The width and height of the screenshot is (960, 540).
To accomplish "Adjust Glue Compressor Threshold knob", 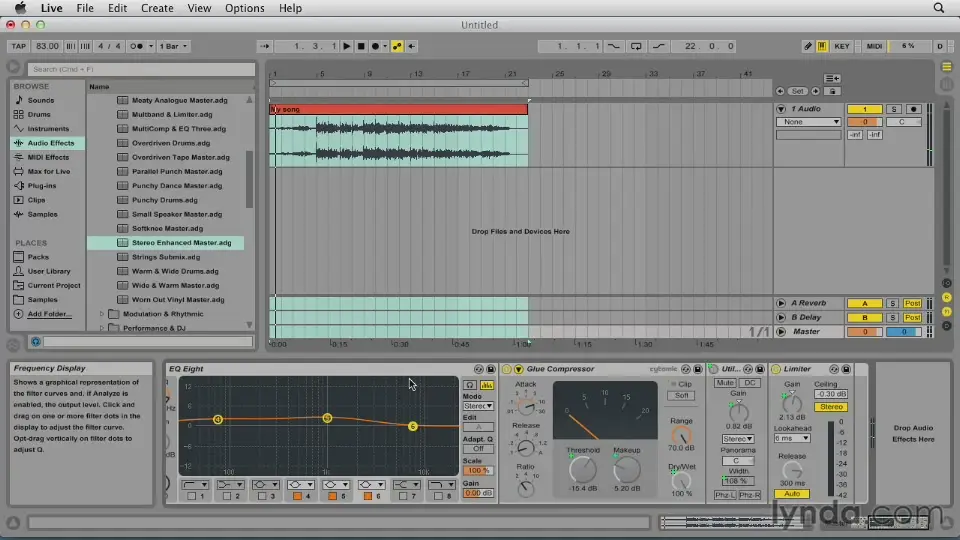I will (x=582, y=469).
